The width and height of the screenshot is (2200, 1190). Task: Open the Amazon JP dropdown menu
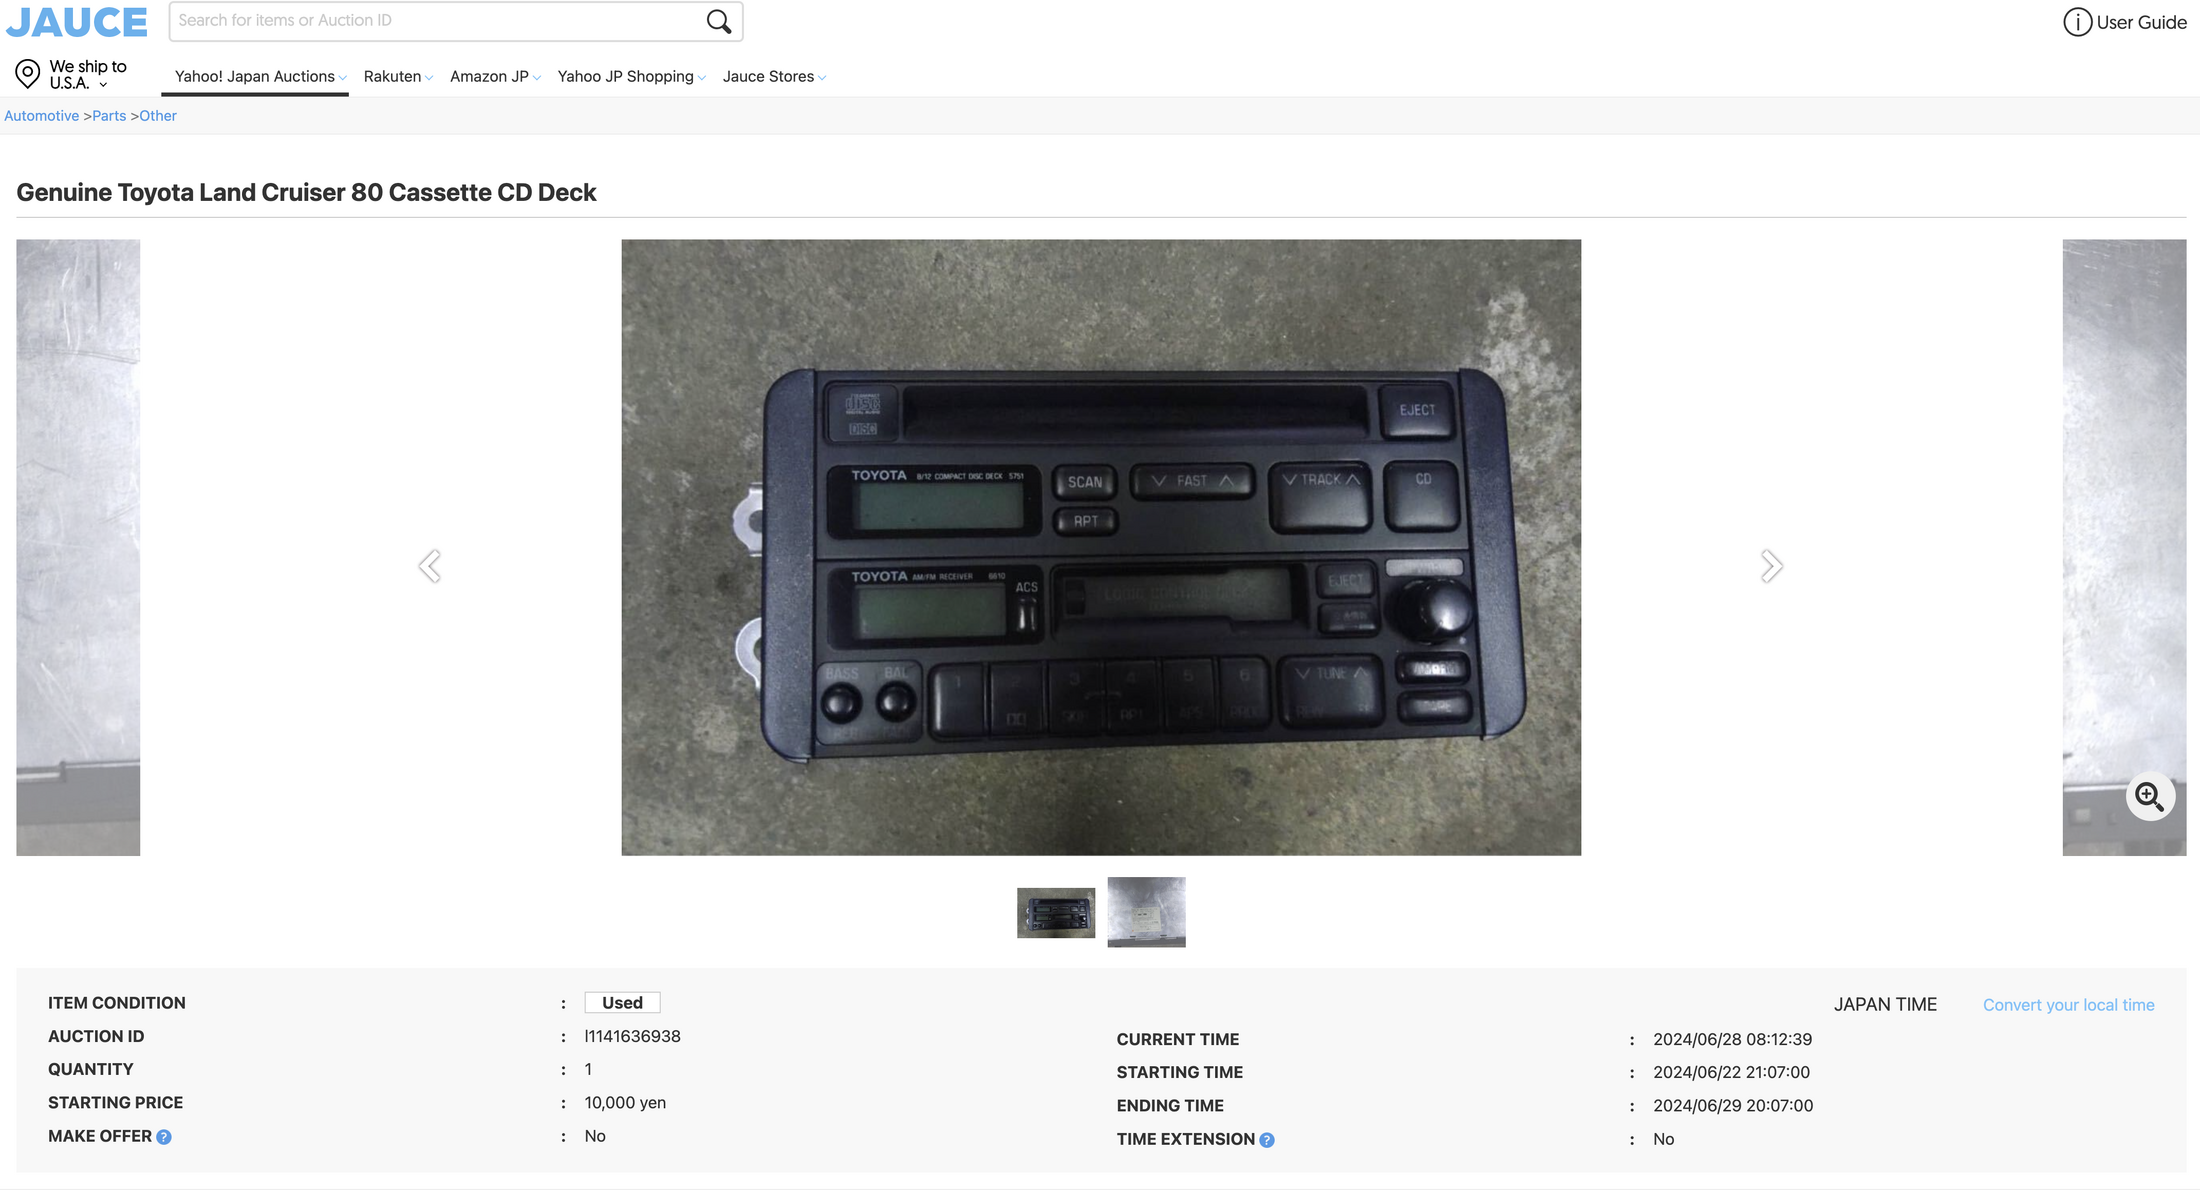[x=495, y=77]
